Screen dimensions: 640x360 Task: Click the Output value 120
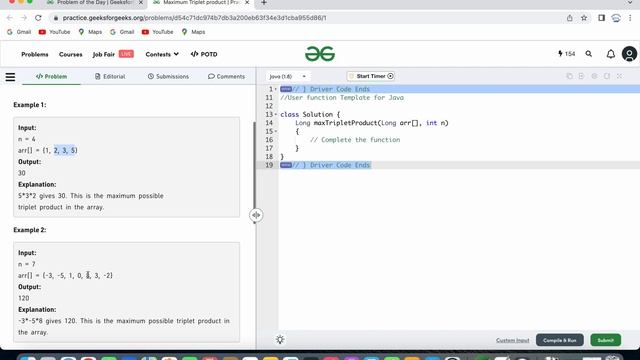pos(24,298)
